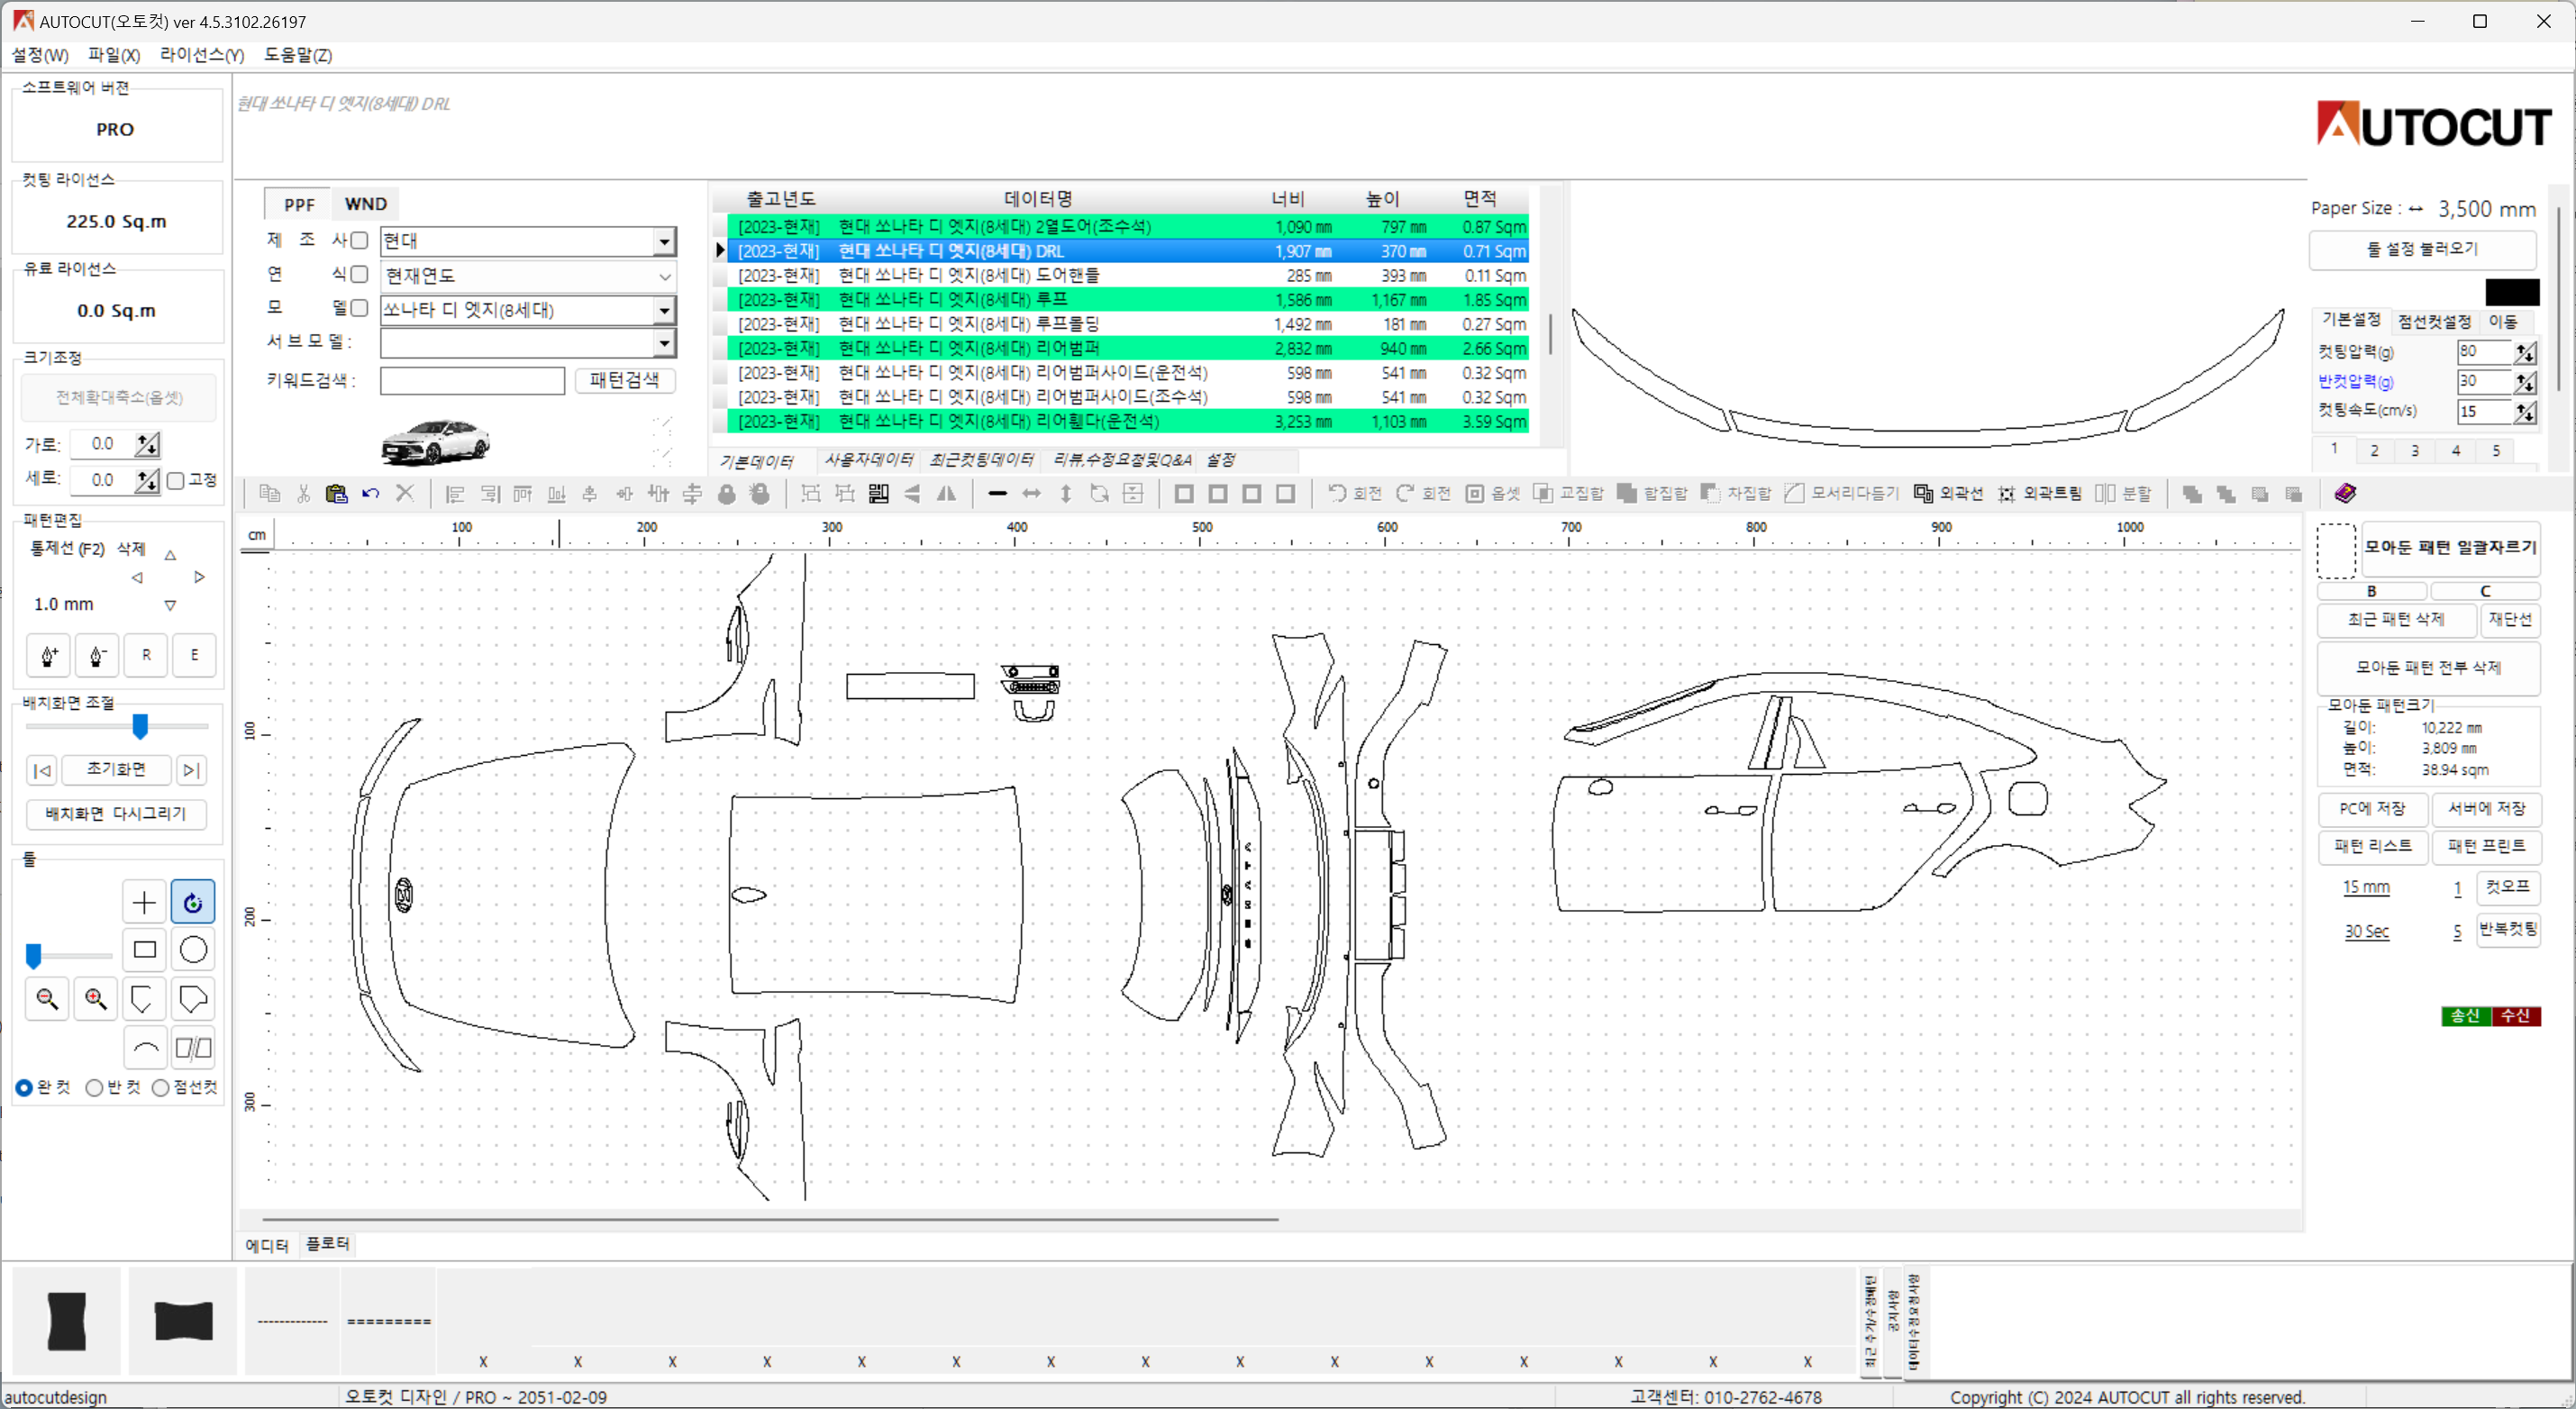Select the arc curve tool
2576x1409 pixels.
click(144, 1048)
